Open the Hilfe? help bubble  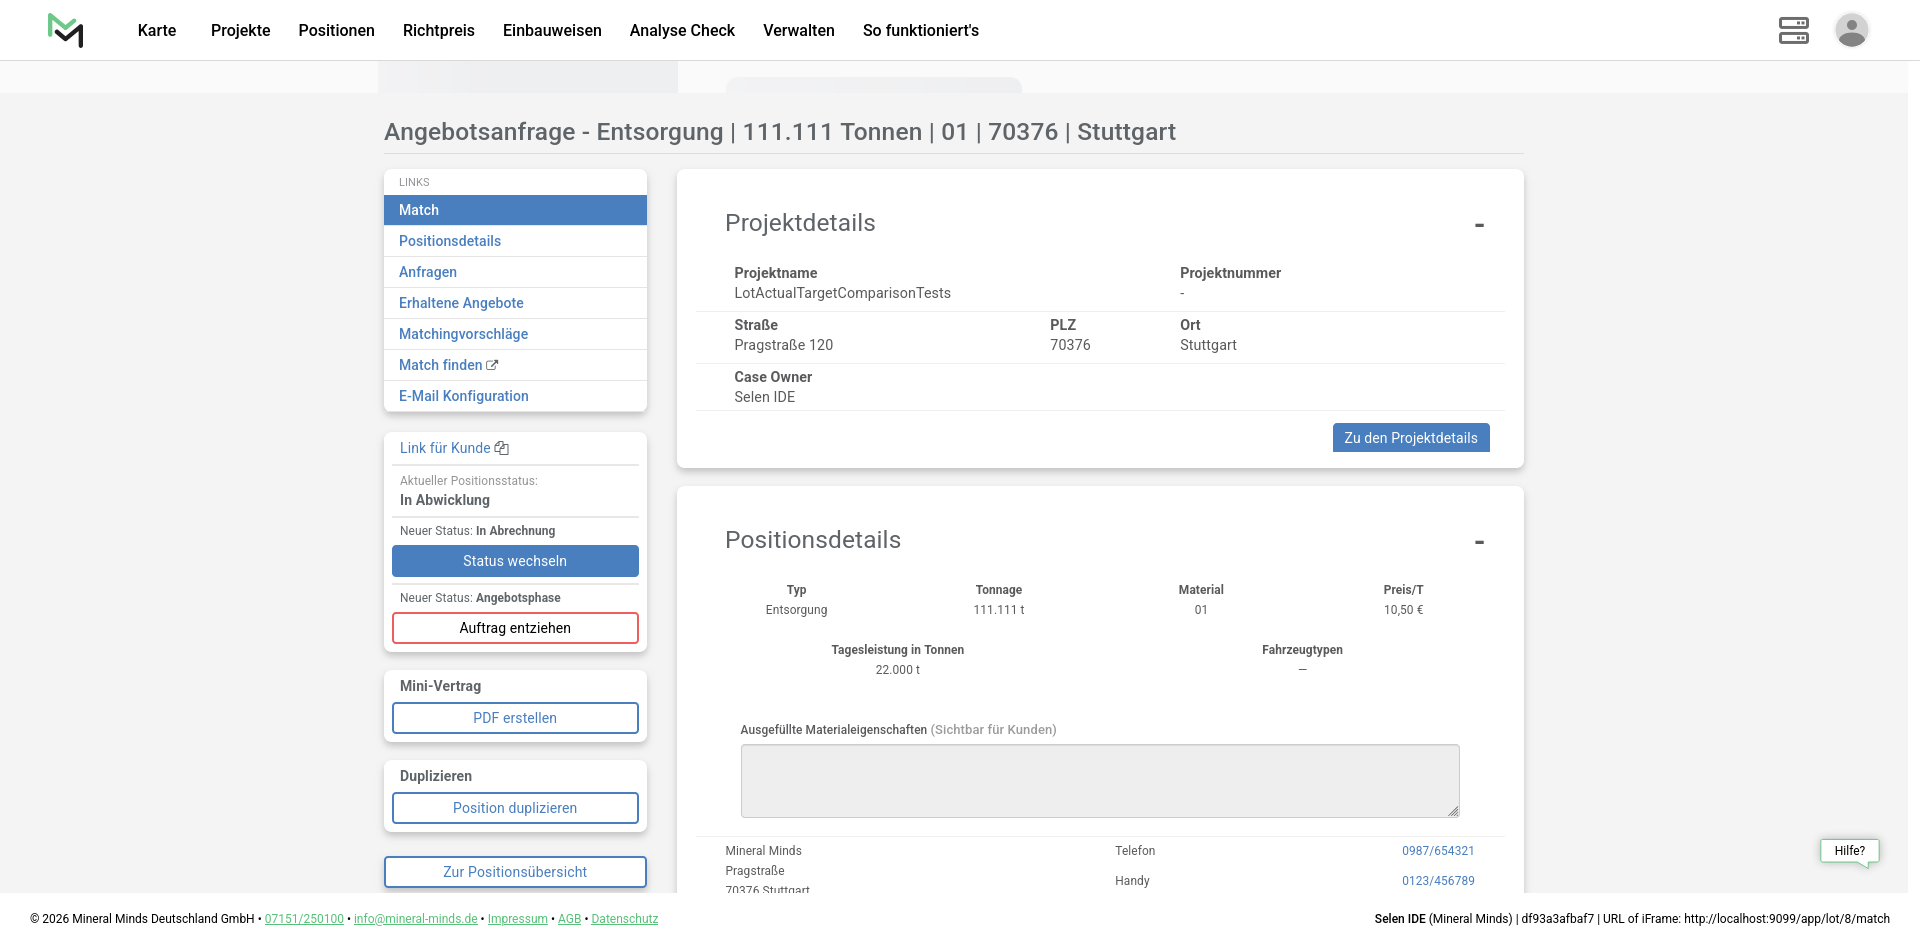[1849, 851]
